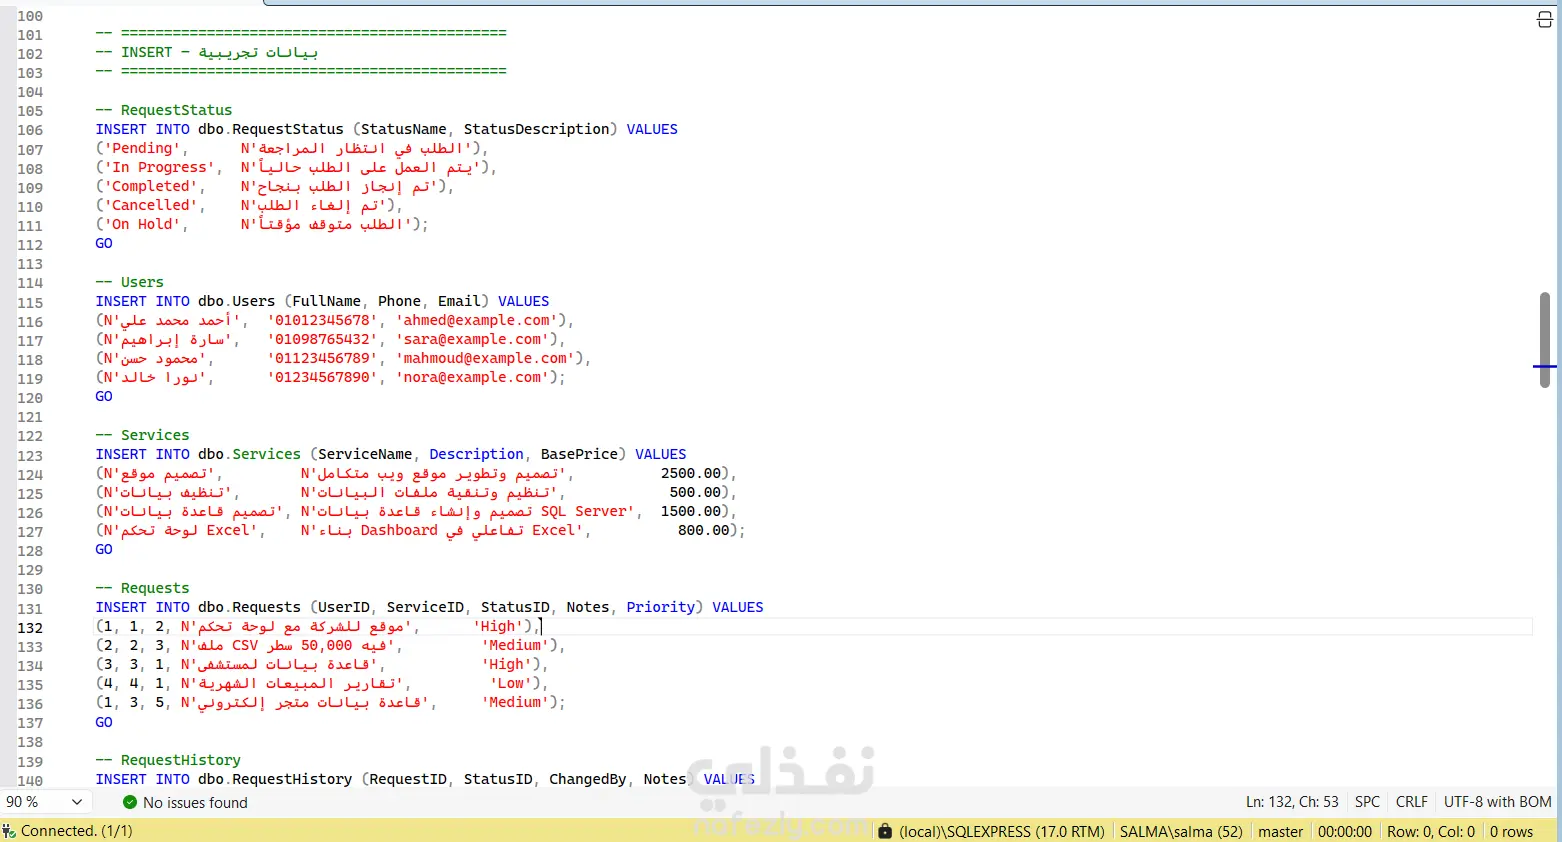The height and width of the screenshot is (842, 1562).
Task: Click the '-- Users' comment line
Action: point(130,282)
